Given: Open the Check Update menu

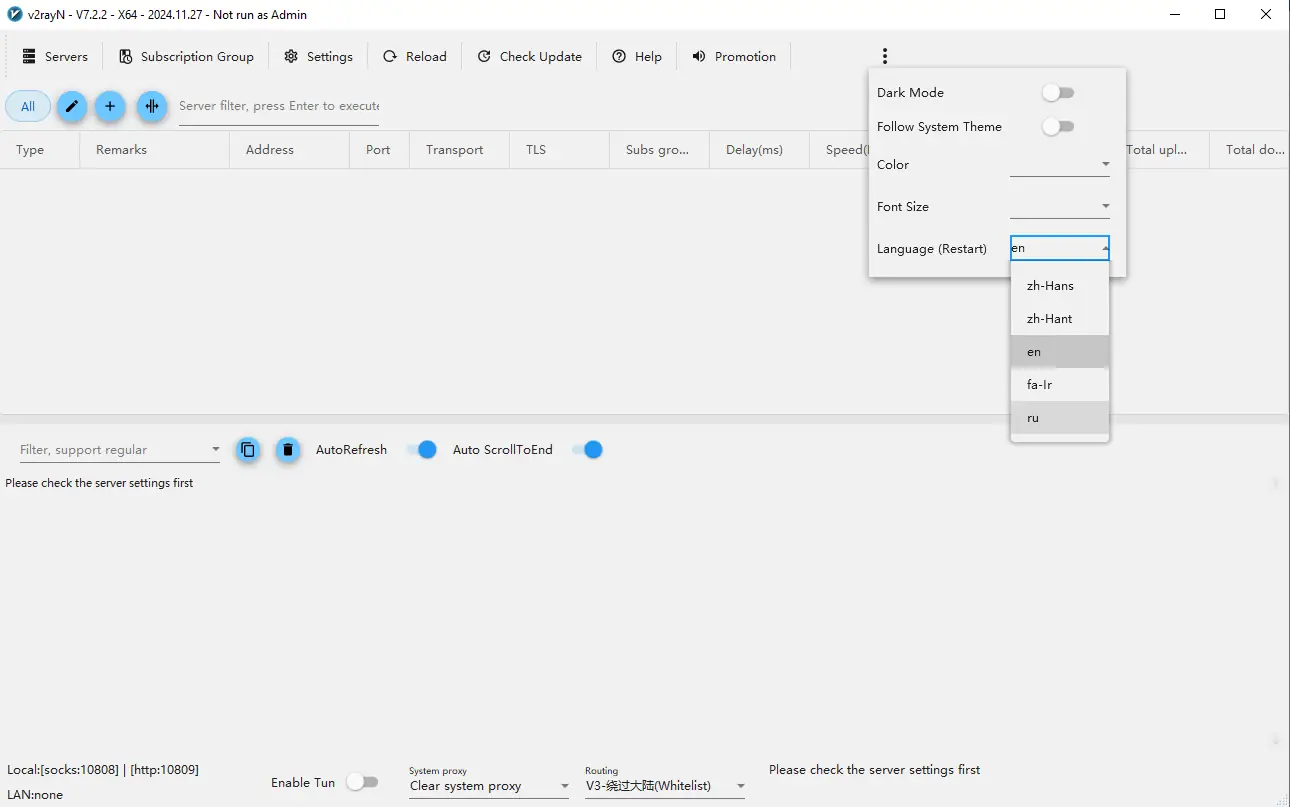Looking at the screenshot, I should tap(529, 57).
